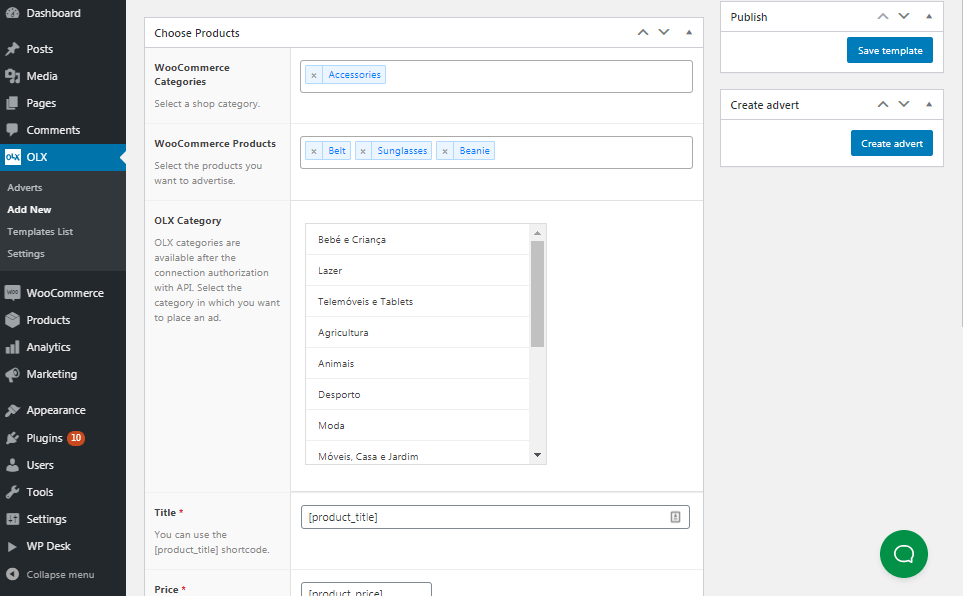Remove the Accessories category tag
The image size is (963, 596).
[x=314, y=75]
